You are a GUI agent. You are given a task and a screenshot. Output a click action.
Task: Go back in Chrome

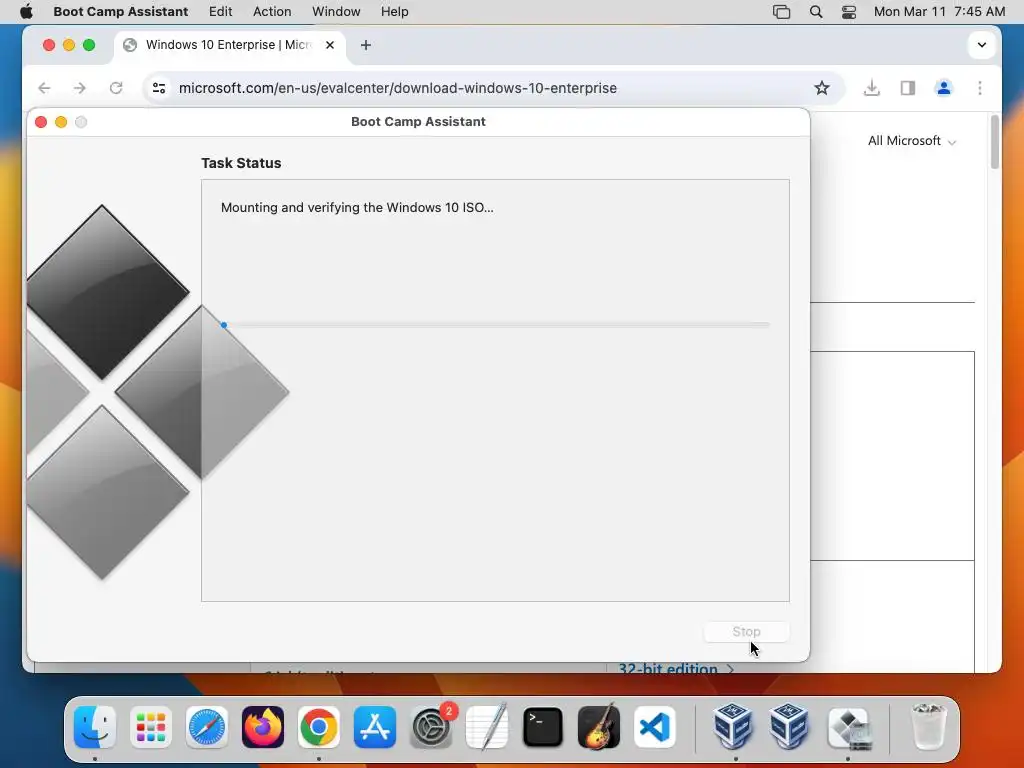pyautogui.click(x=44, y=88)
